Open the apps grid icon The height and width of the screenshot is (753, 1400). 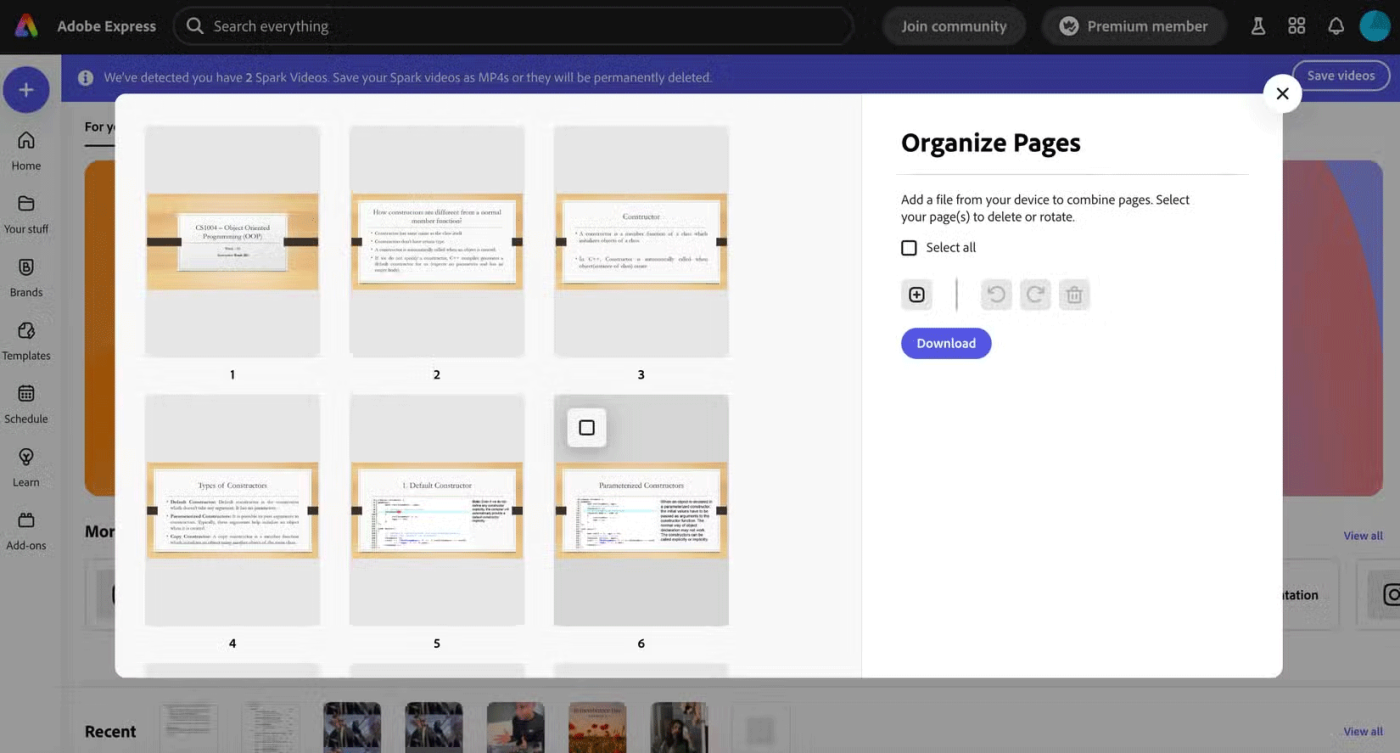coord(1296,27)
